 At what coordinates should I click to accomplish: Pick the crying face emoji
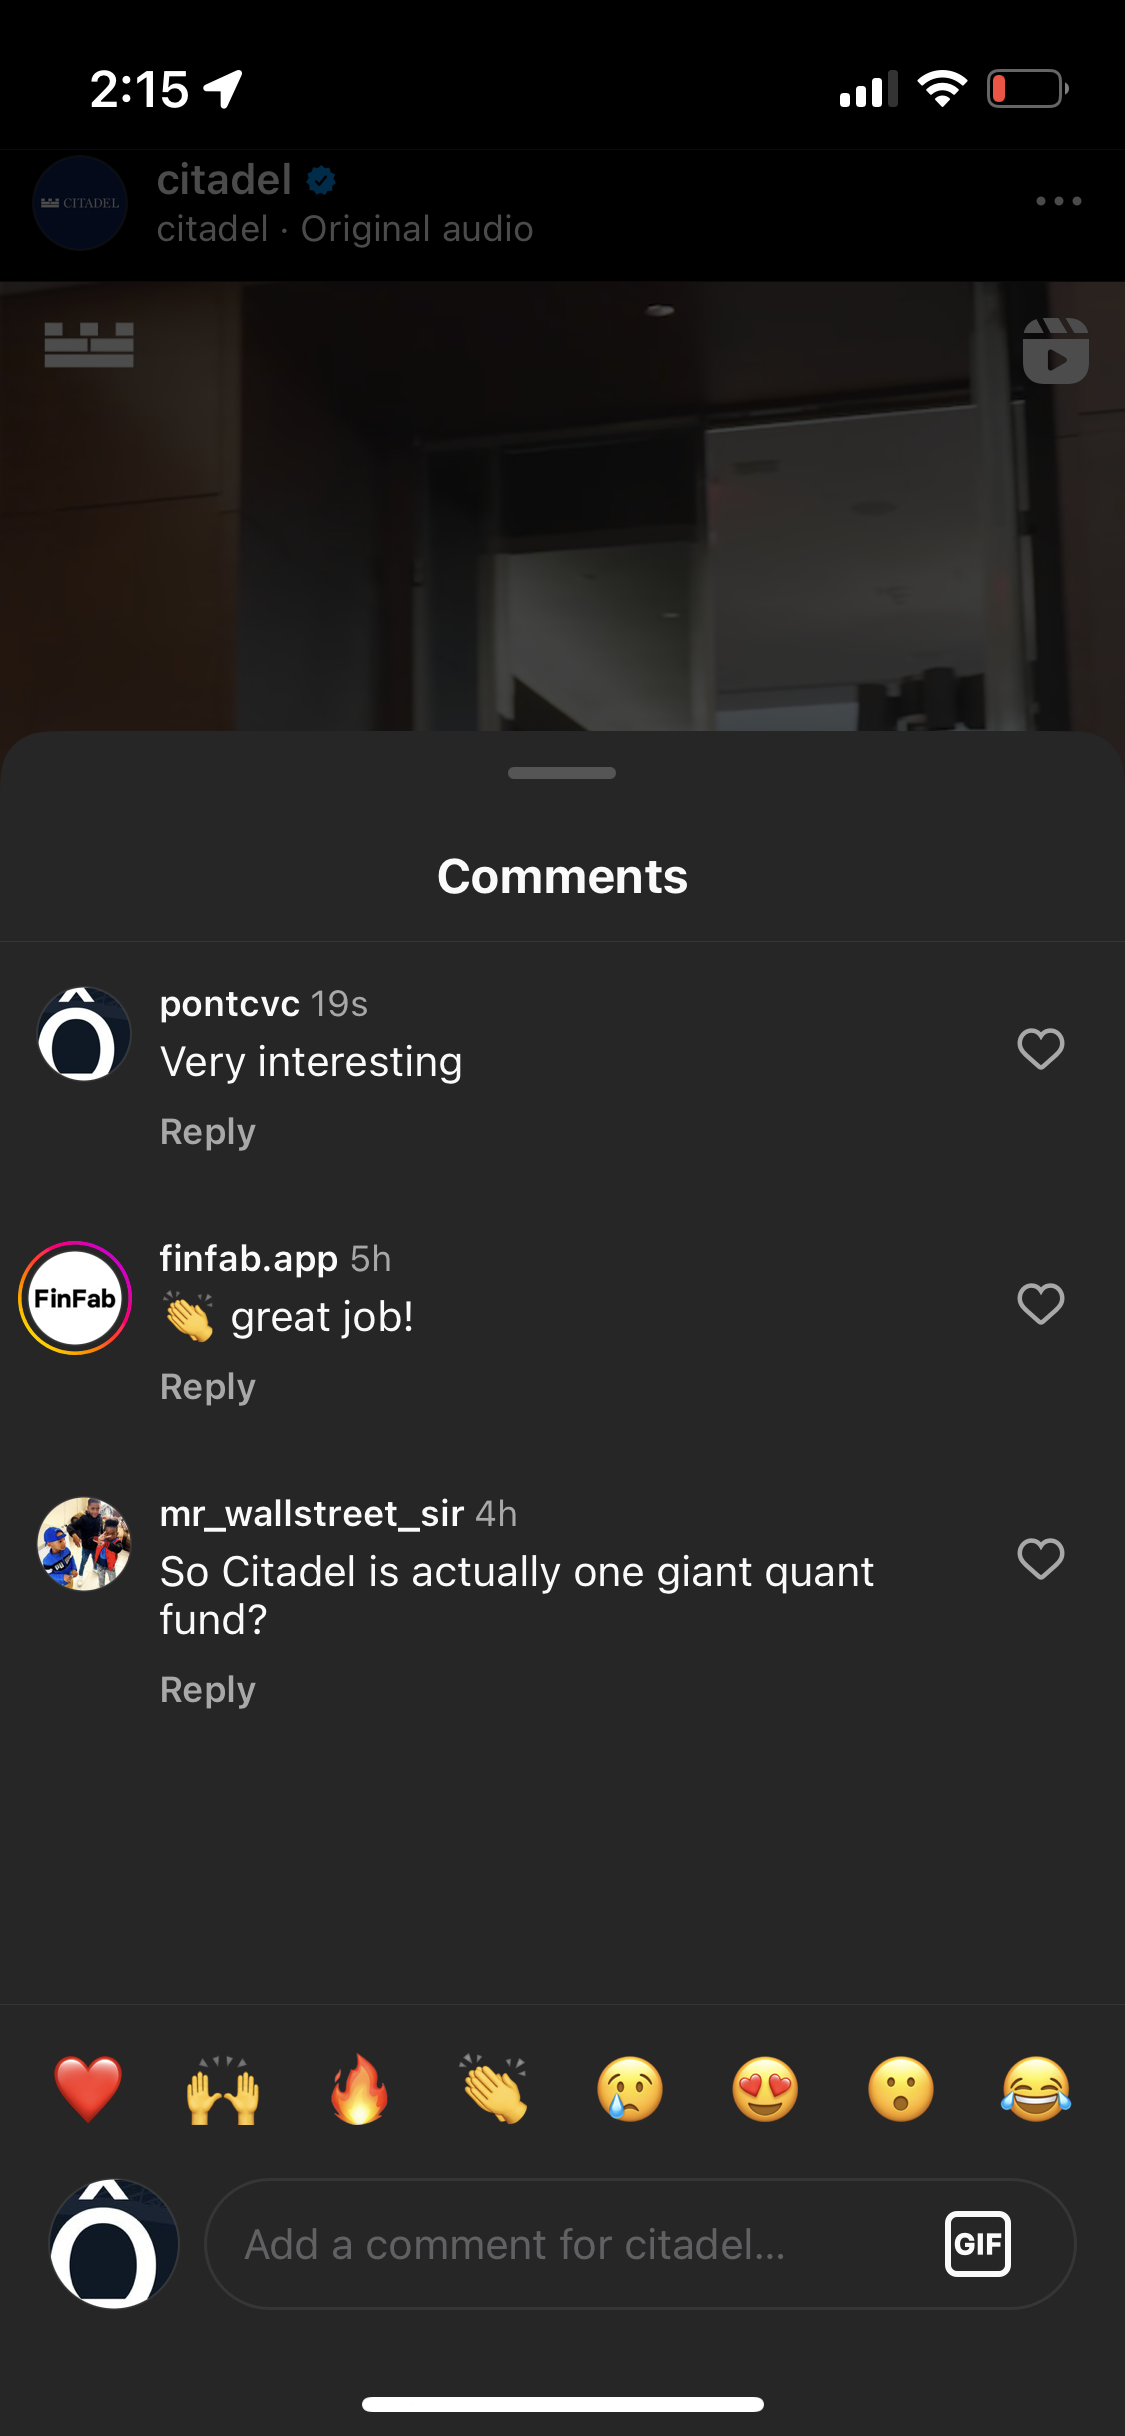pos(630,2089)
